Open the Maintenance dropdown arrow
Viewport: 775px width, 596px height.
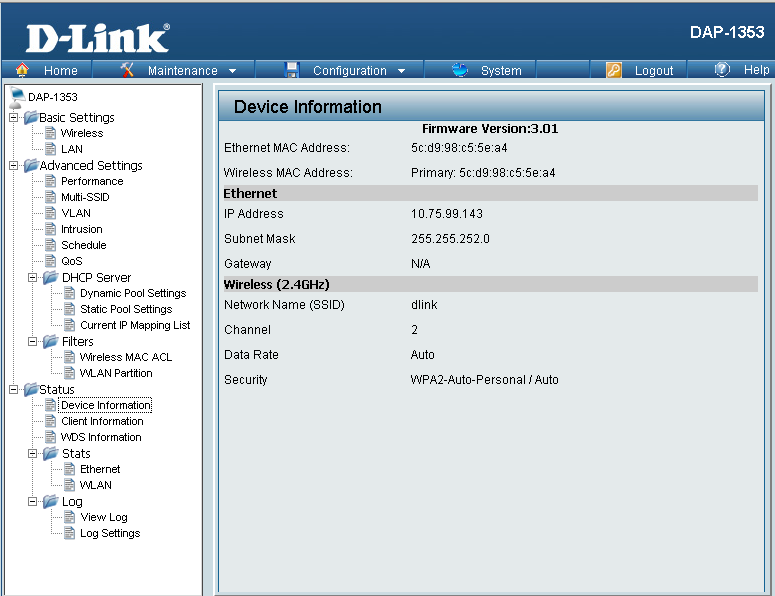[x=232, y=71]
